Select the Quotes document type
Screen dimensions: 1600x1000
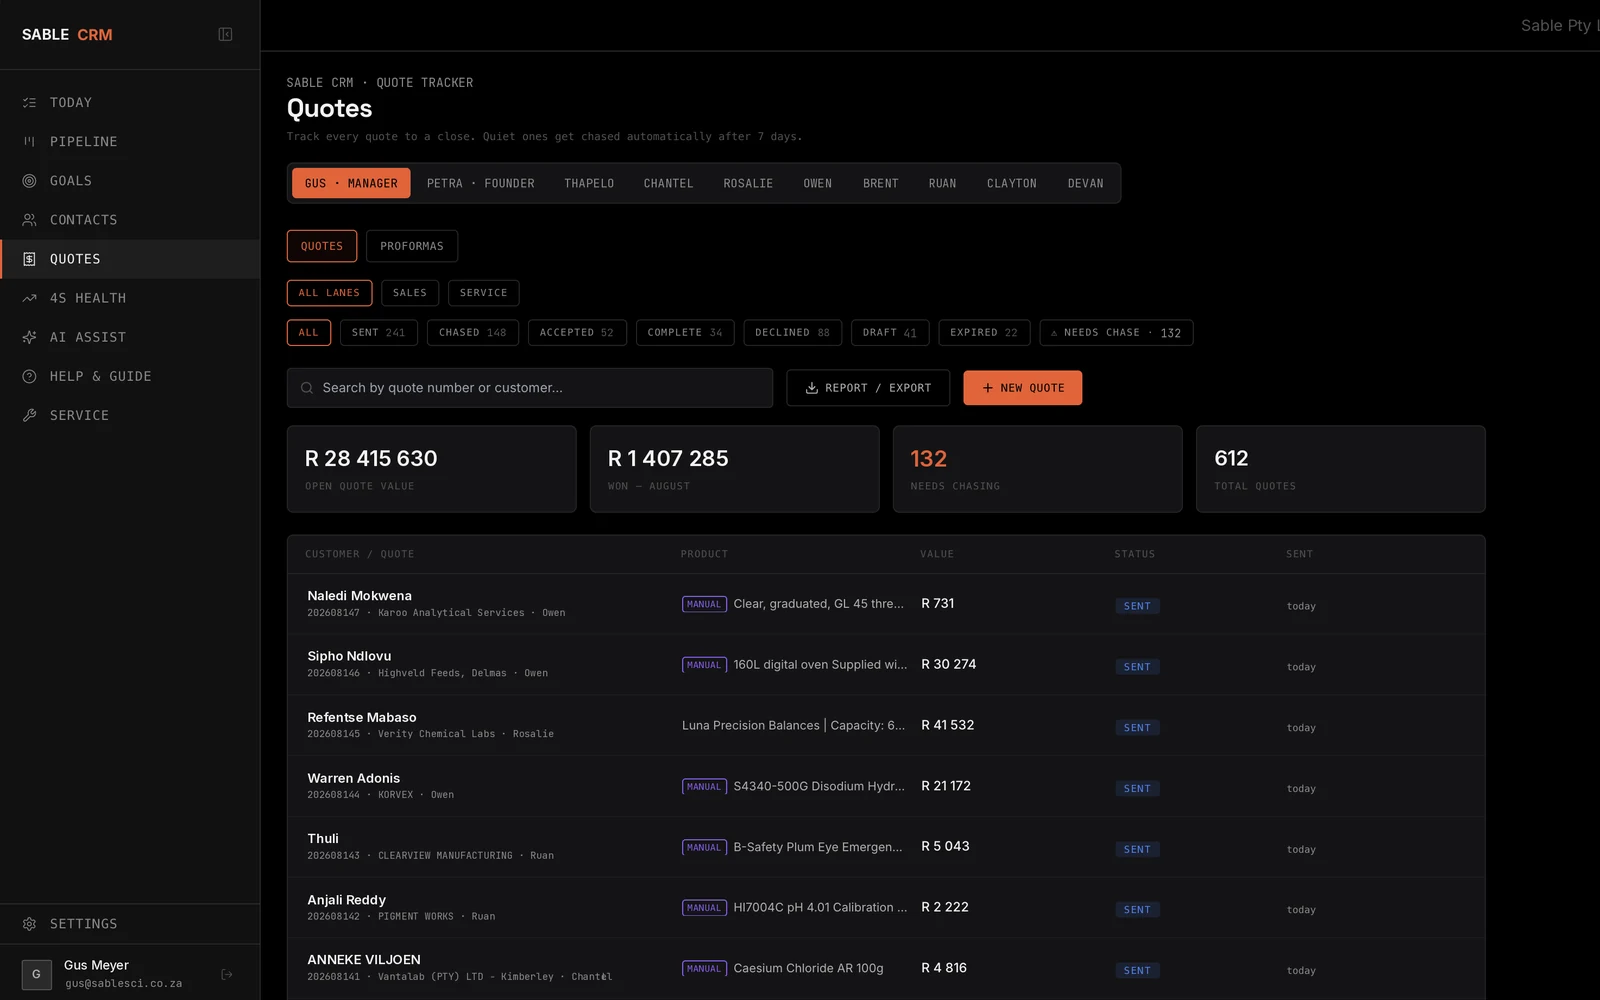(322, 246)
